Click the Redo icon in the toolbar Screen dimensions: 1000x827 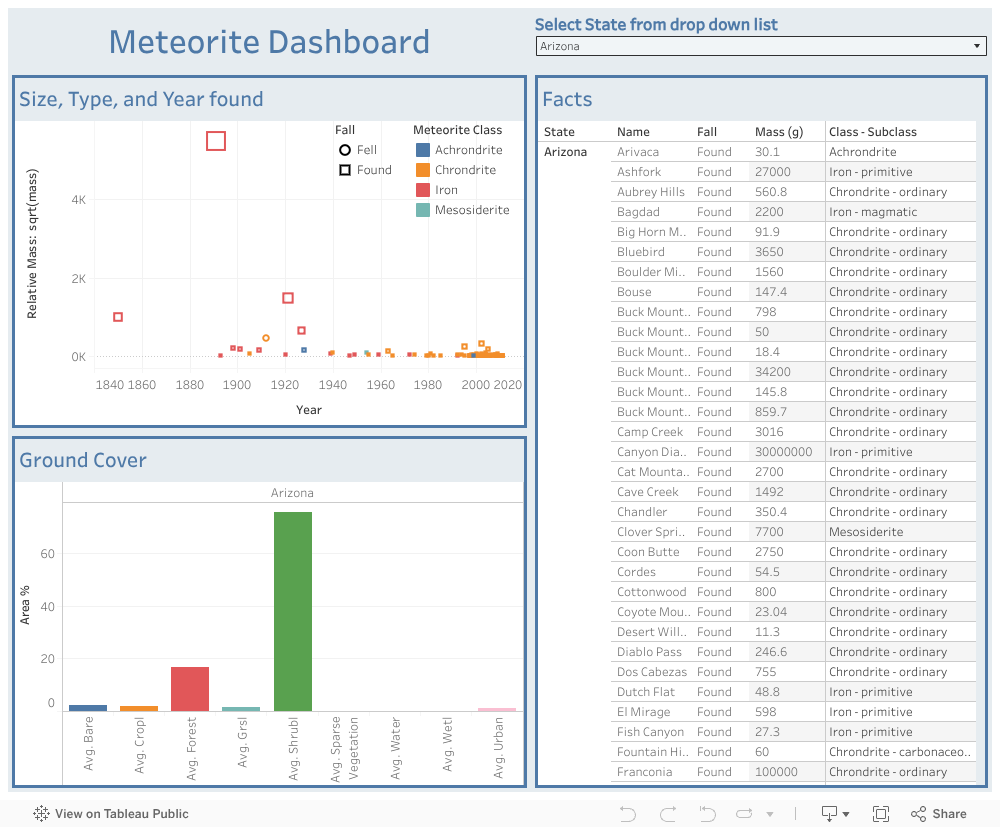click(x=668, y=814)
